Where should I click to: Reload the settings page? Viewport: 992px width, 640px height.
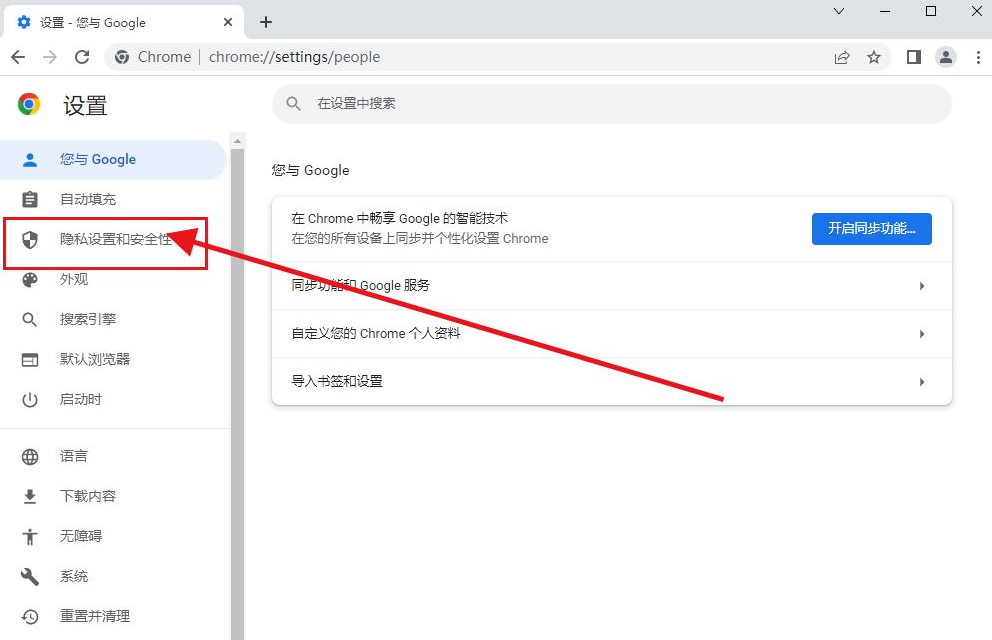[x=82, y=57]
